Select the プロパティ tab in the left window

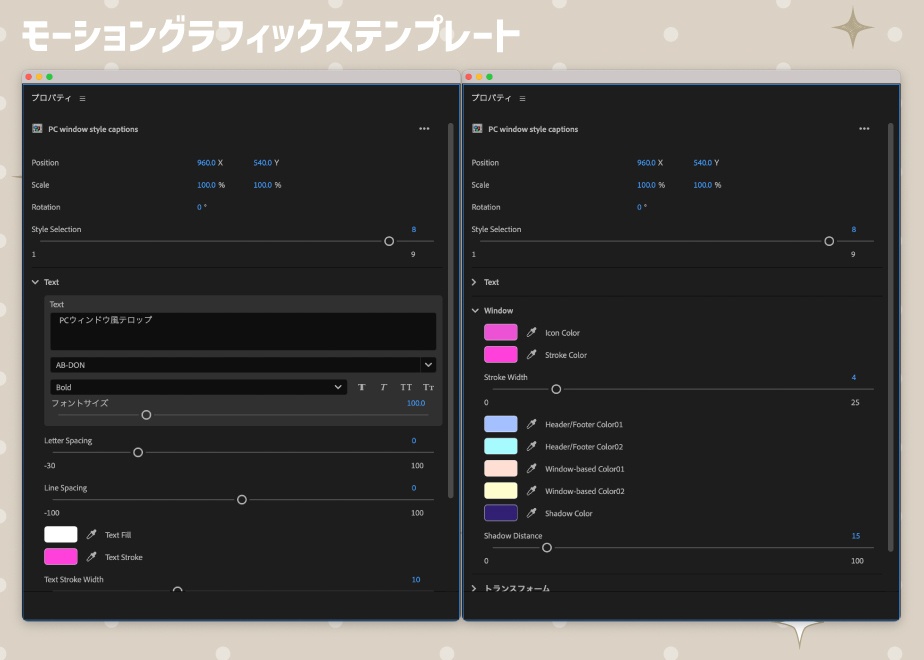click(51, 98)
